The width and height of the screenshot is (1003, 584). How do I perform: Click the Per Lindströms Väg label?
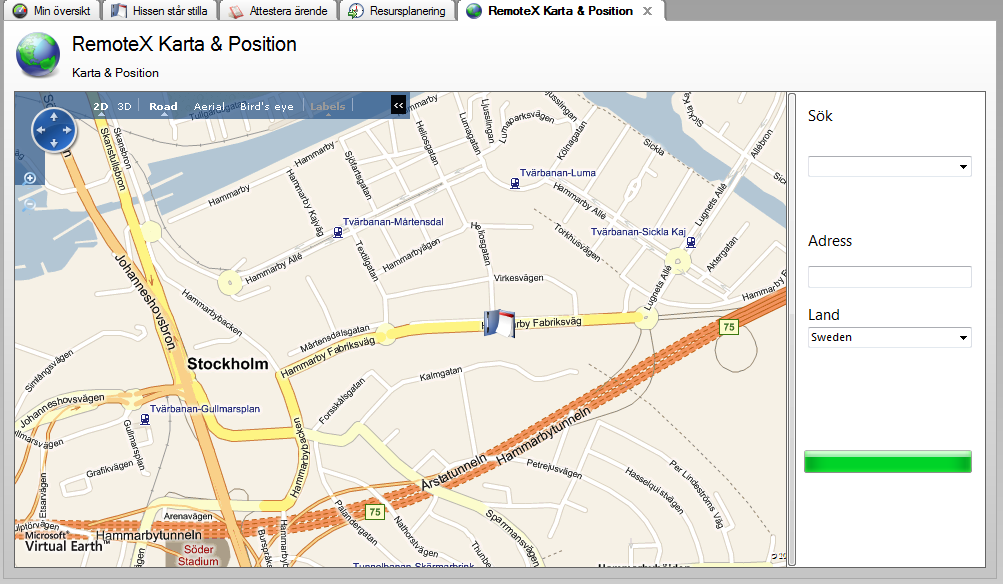(697, 493)
